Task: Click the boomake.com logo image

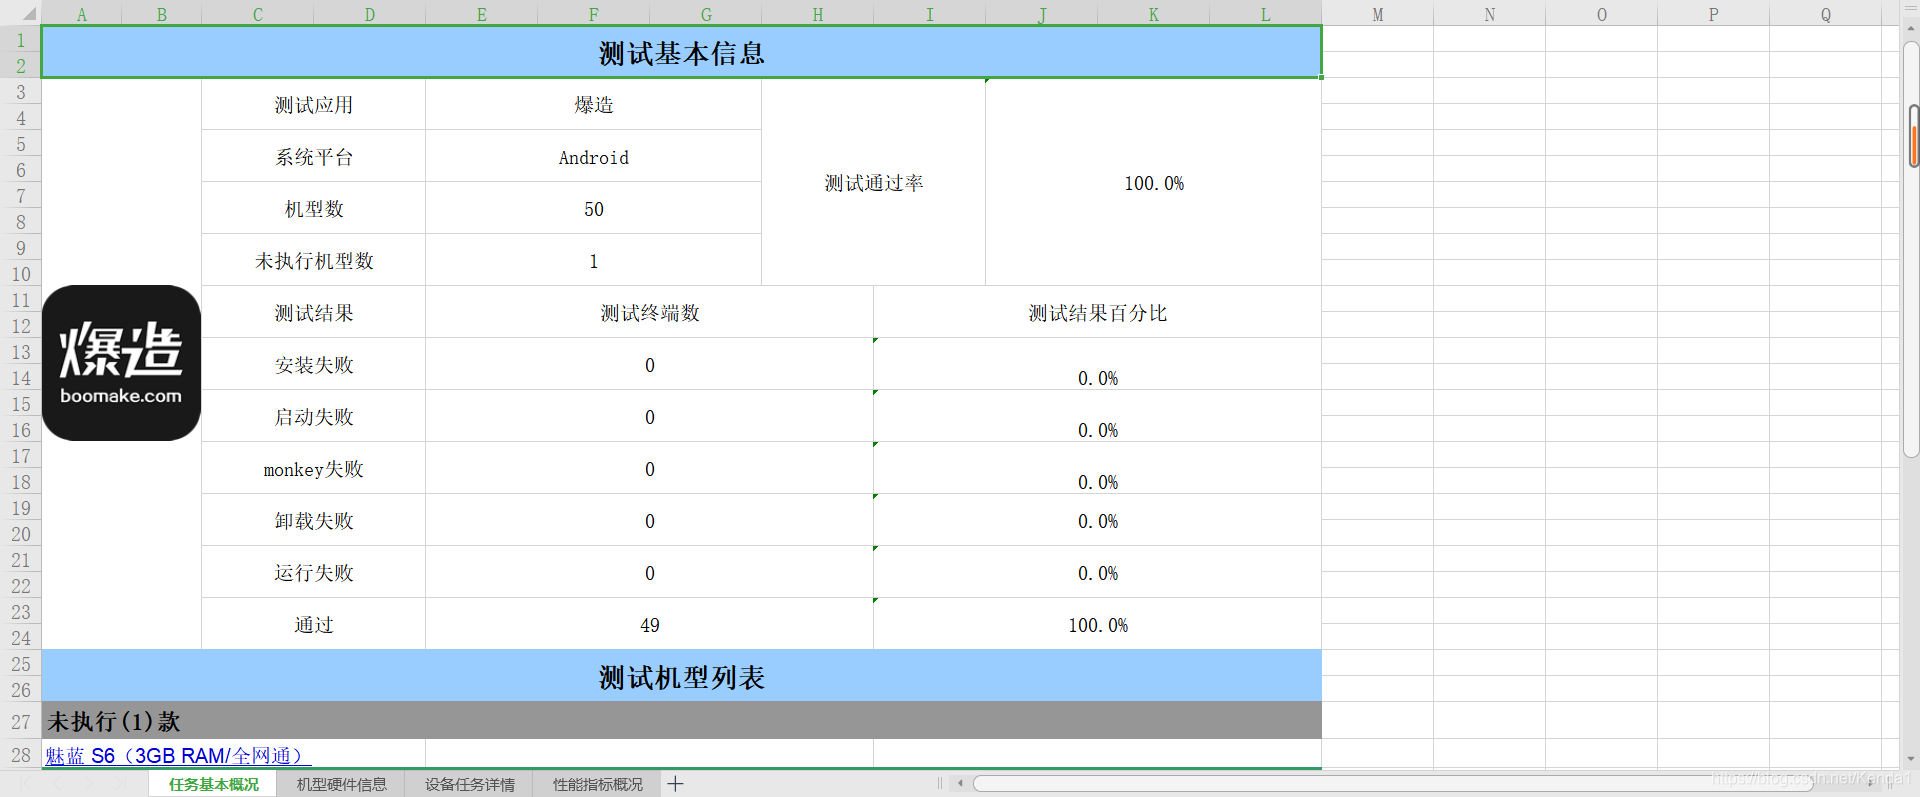Action: pos(121,363)
